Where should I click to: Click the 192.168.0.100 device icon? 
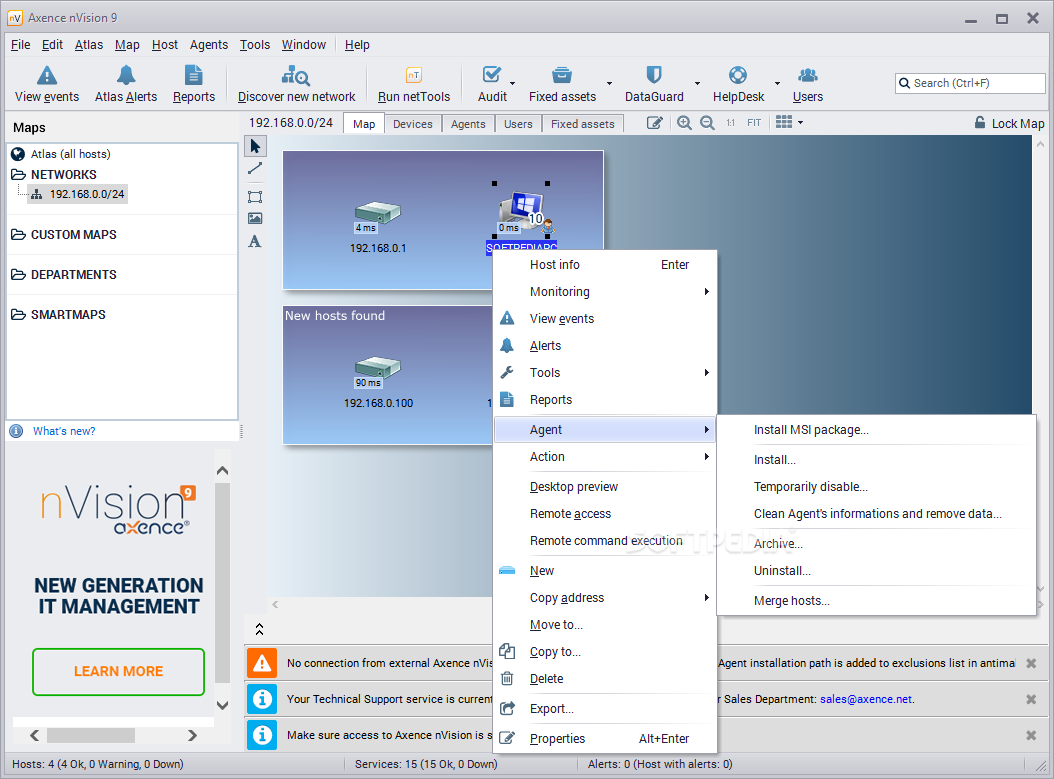coord(378,367)
